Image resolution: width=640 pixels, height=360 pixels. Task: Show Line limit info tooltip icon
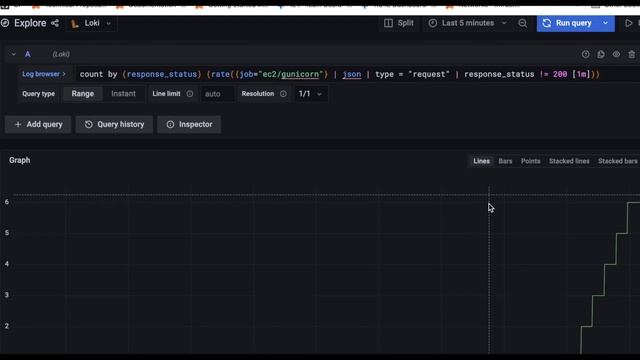190,94
